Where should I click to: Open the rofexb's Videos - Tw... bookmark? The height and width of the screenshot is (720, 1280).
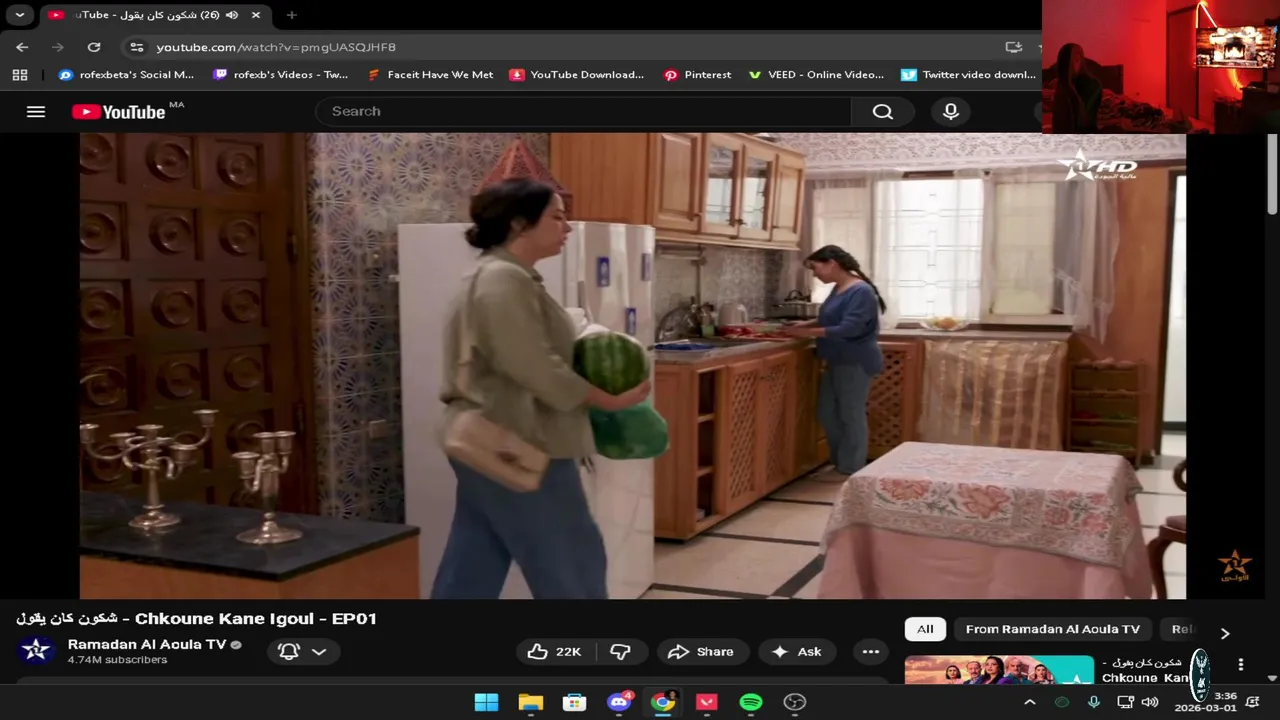pos(281,75)
